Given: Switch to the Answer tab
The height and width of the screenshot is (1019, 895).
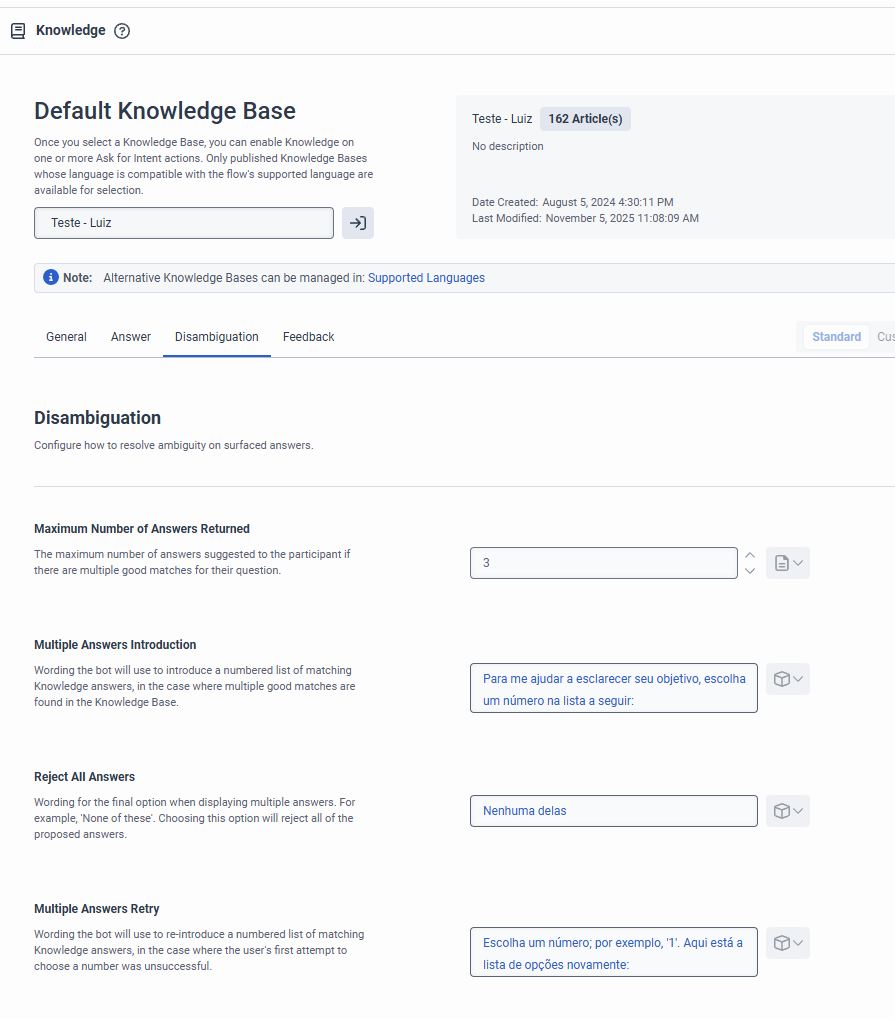Looking at the screenshot, I should click(x=131, y=337).
